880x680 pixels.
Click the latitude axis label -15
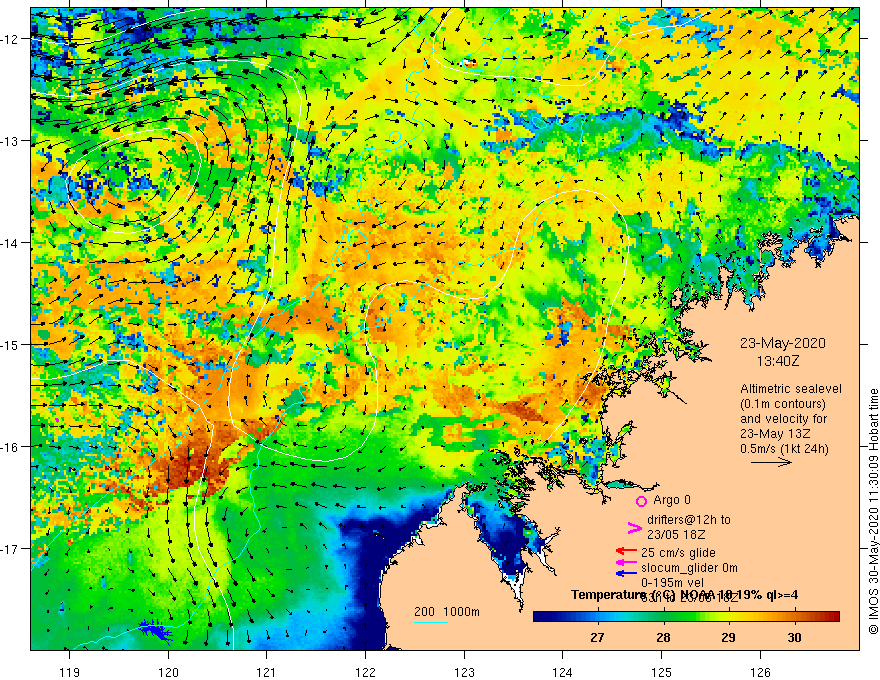coord(10,344)
